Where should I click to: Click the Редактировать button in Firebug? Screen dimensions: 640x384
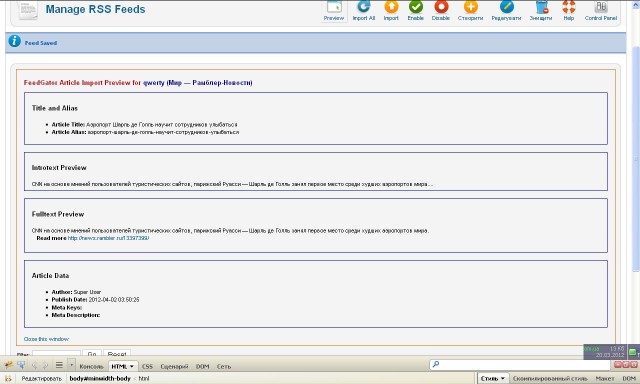tap(41, 379)
